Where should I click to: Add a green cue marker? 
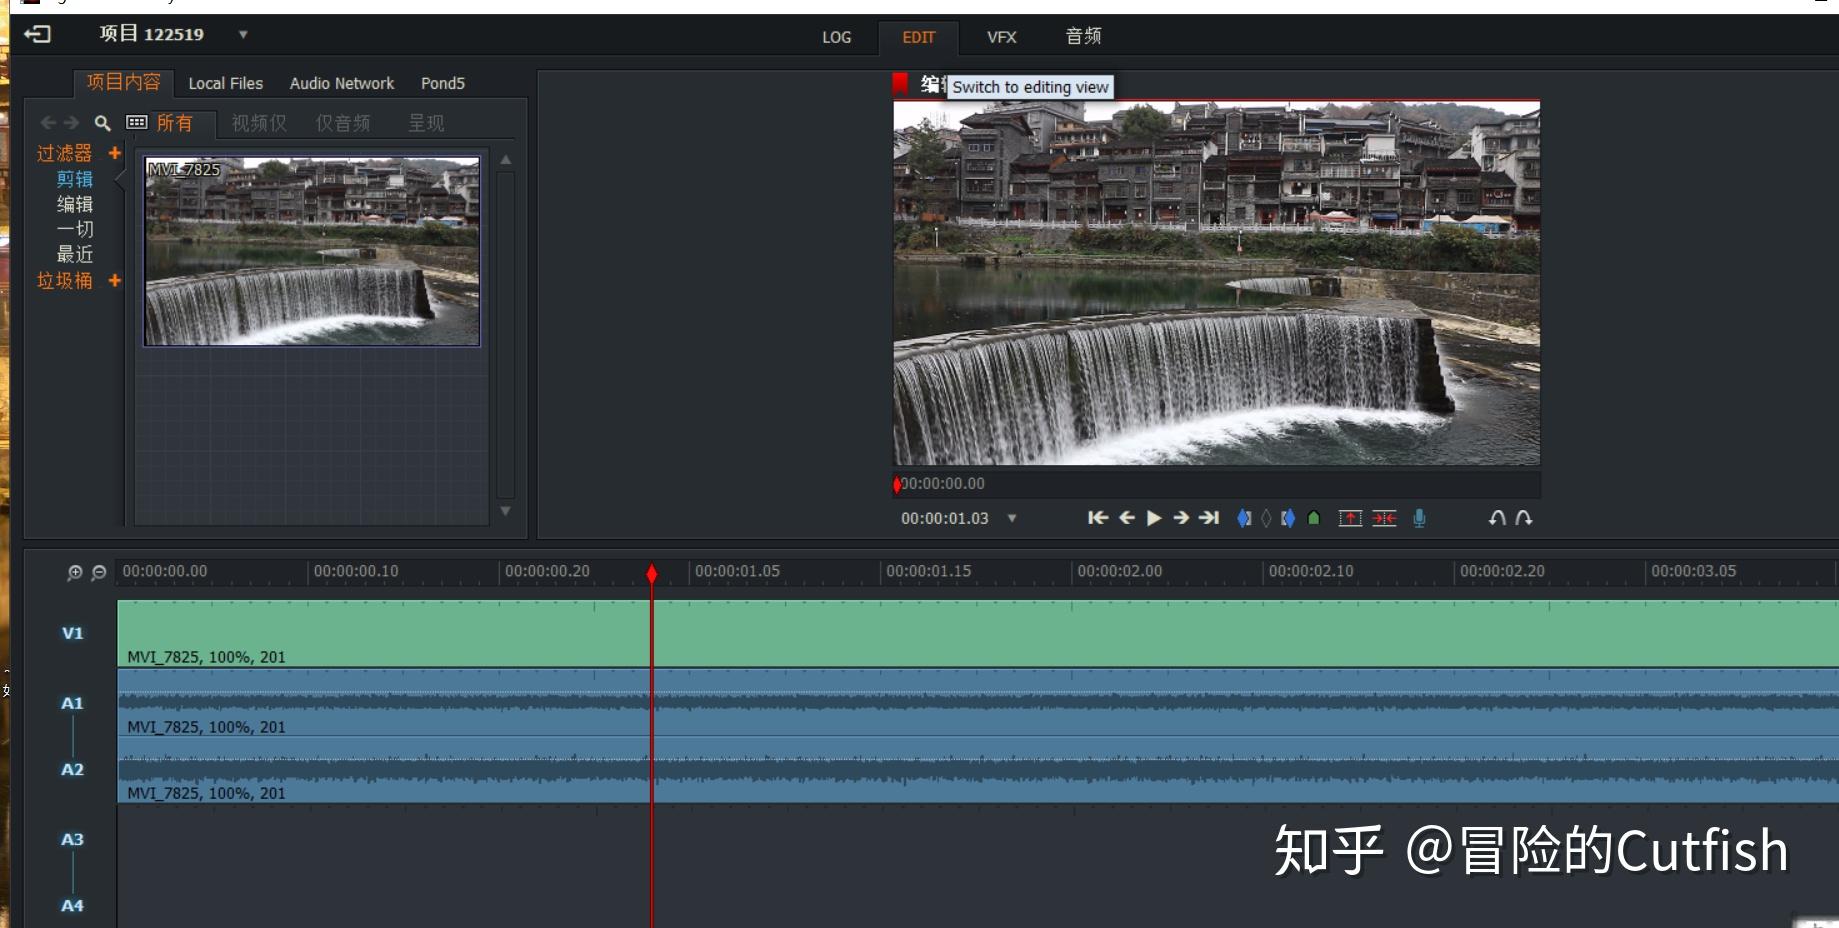point(1314,518)
